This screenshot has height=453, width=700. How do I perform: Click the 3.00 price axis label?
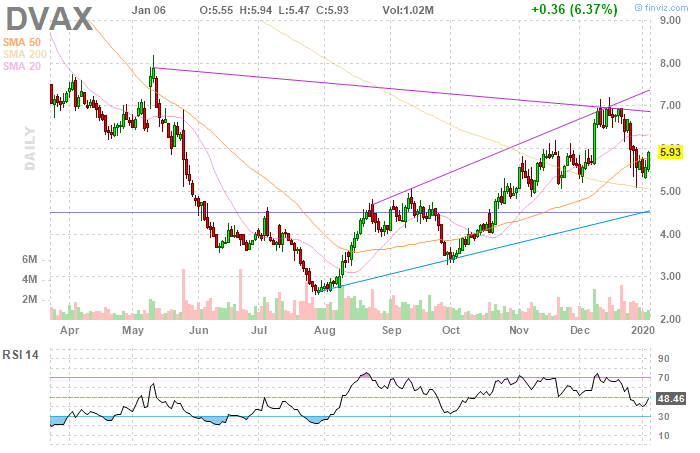(x=671, y=277)
